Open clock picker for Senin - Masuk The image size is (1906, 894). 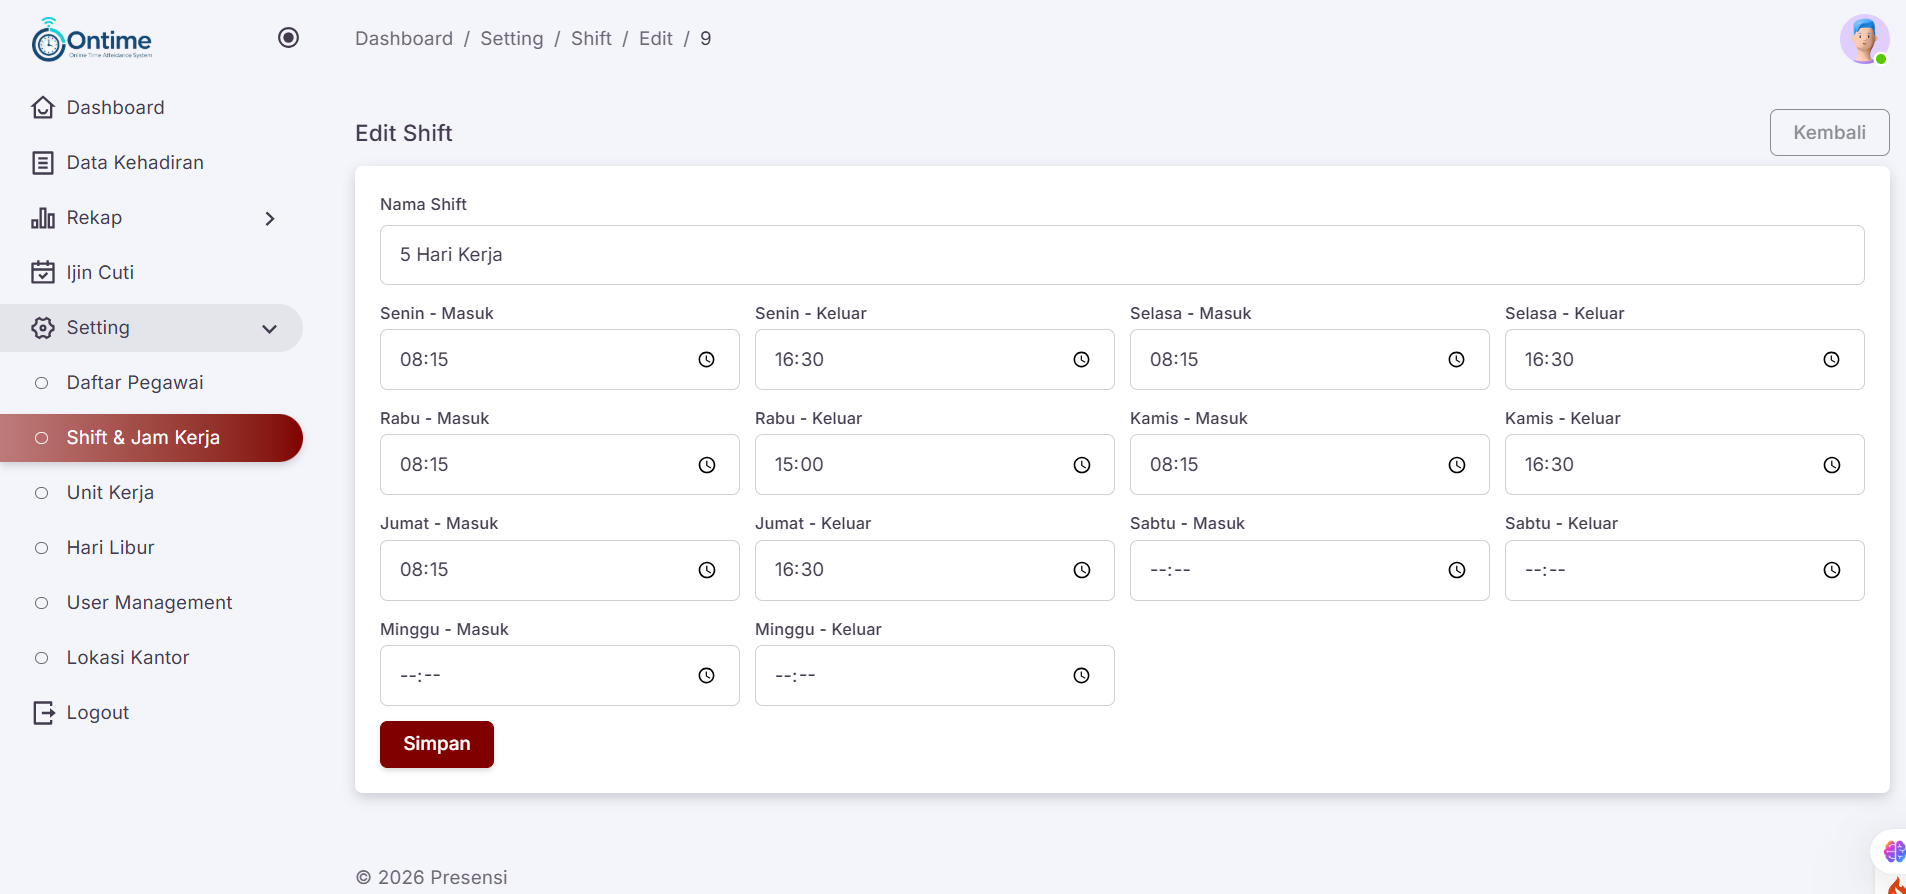click(x=706, y=360)
